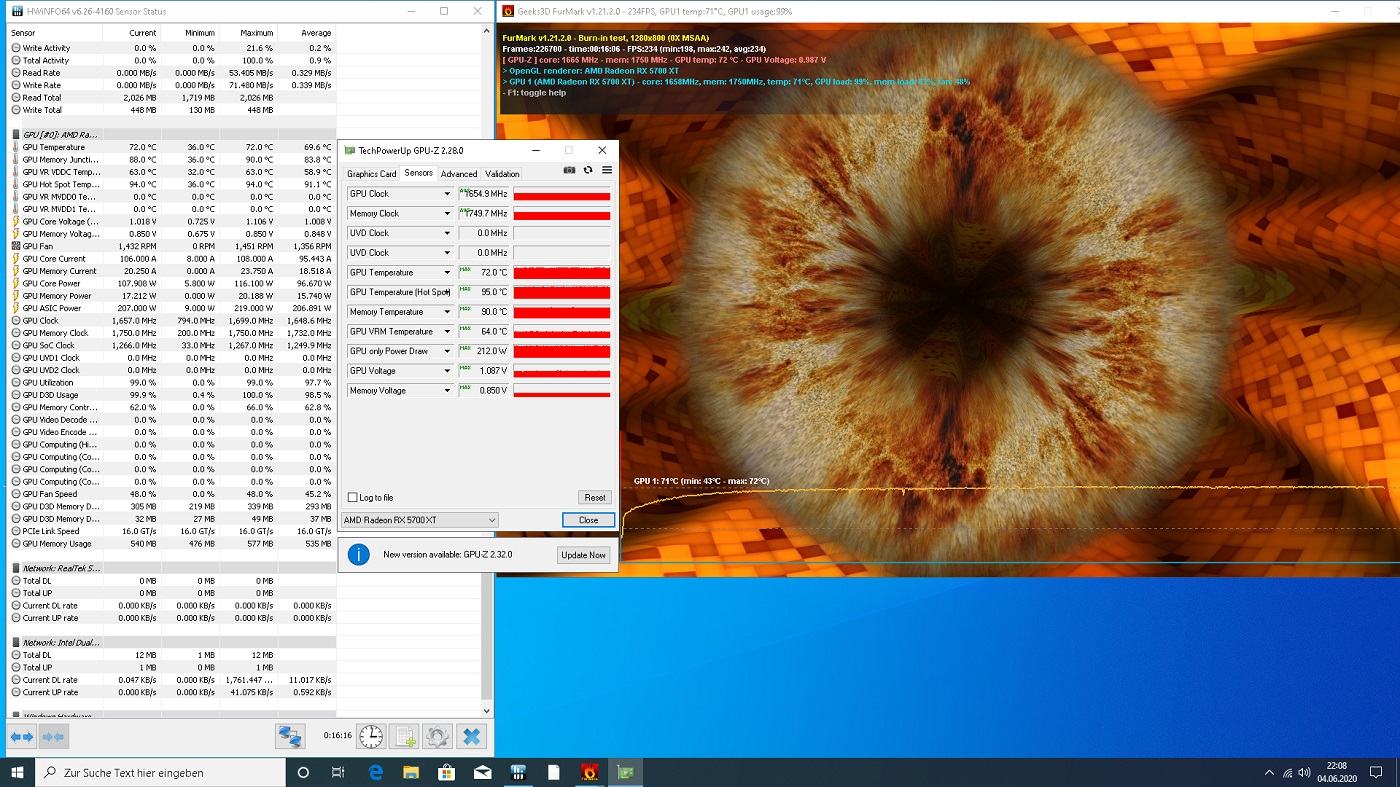Image resolution: width=1400 pixels, height=787 pixels.
Task: Click the FurMark title bar app icon
Action: click(x=508, y=11)
